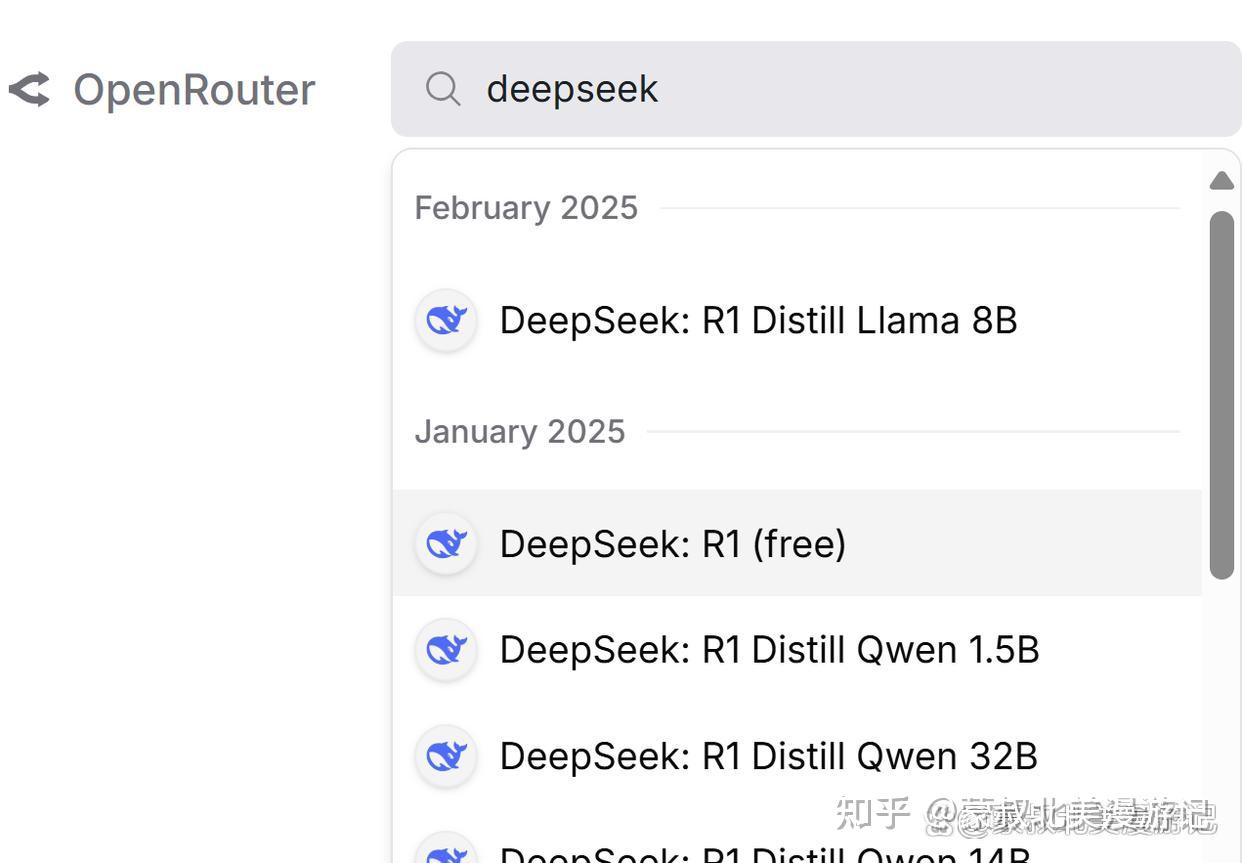1242x863 pixels.
Task: Click the January 2025 section header
Action: click(520, 430)
